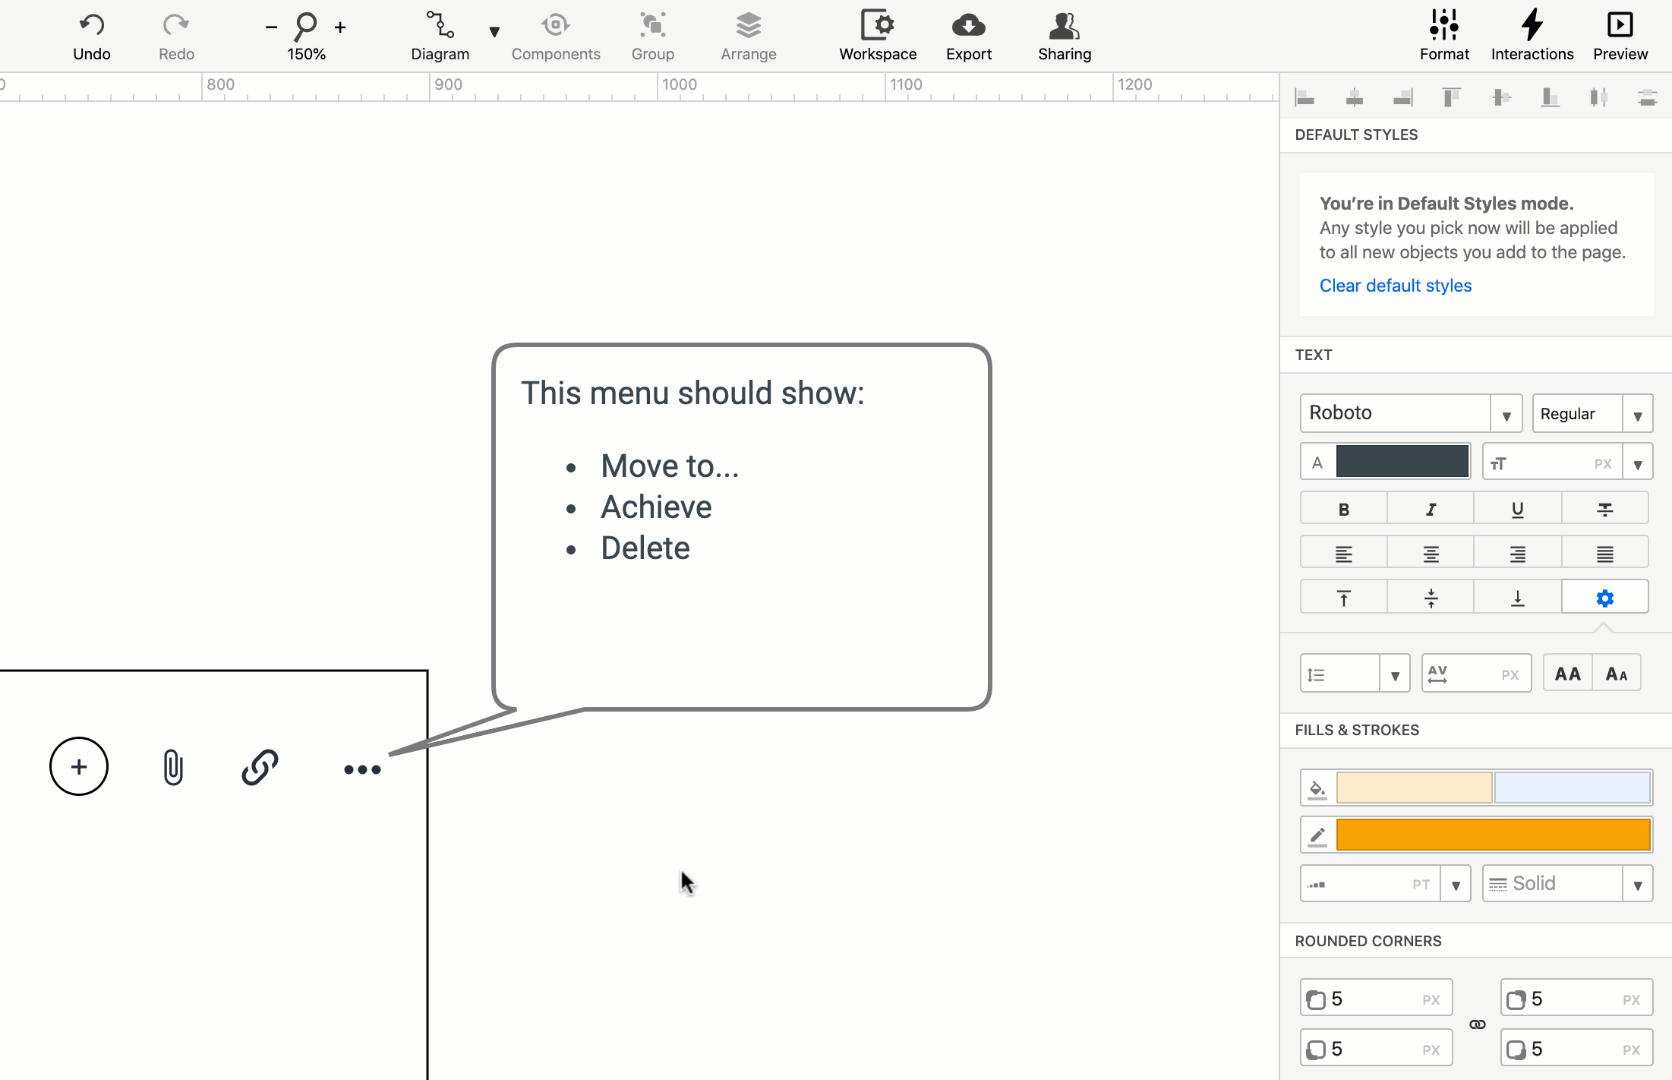Toggle italic text formatting
The image size is (1672, 1080).
[x=1430, y=509]
